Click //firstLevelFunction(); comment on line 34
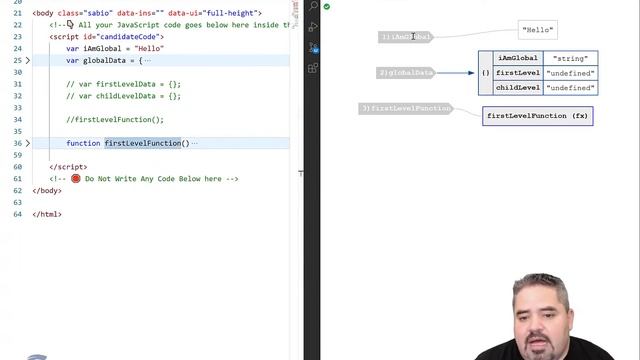The height and width of the screenshot is (360, 640). click(x=115, y=120)
